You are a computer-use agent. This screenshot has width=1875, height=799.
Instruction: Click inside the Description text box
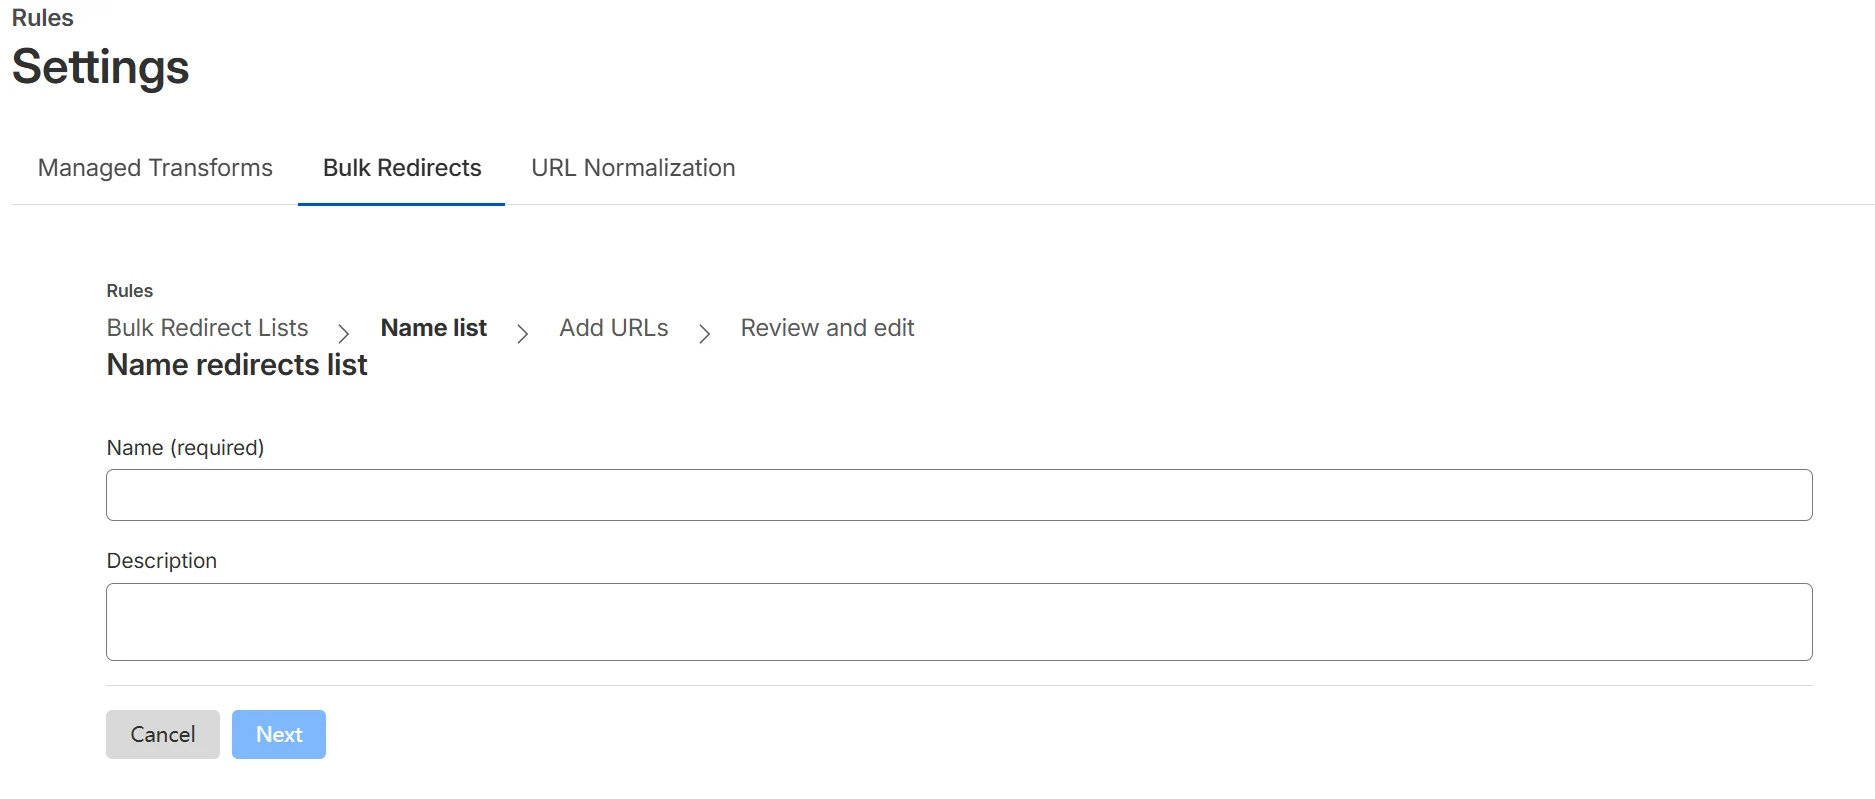click(958, 622)
